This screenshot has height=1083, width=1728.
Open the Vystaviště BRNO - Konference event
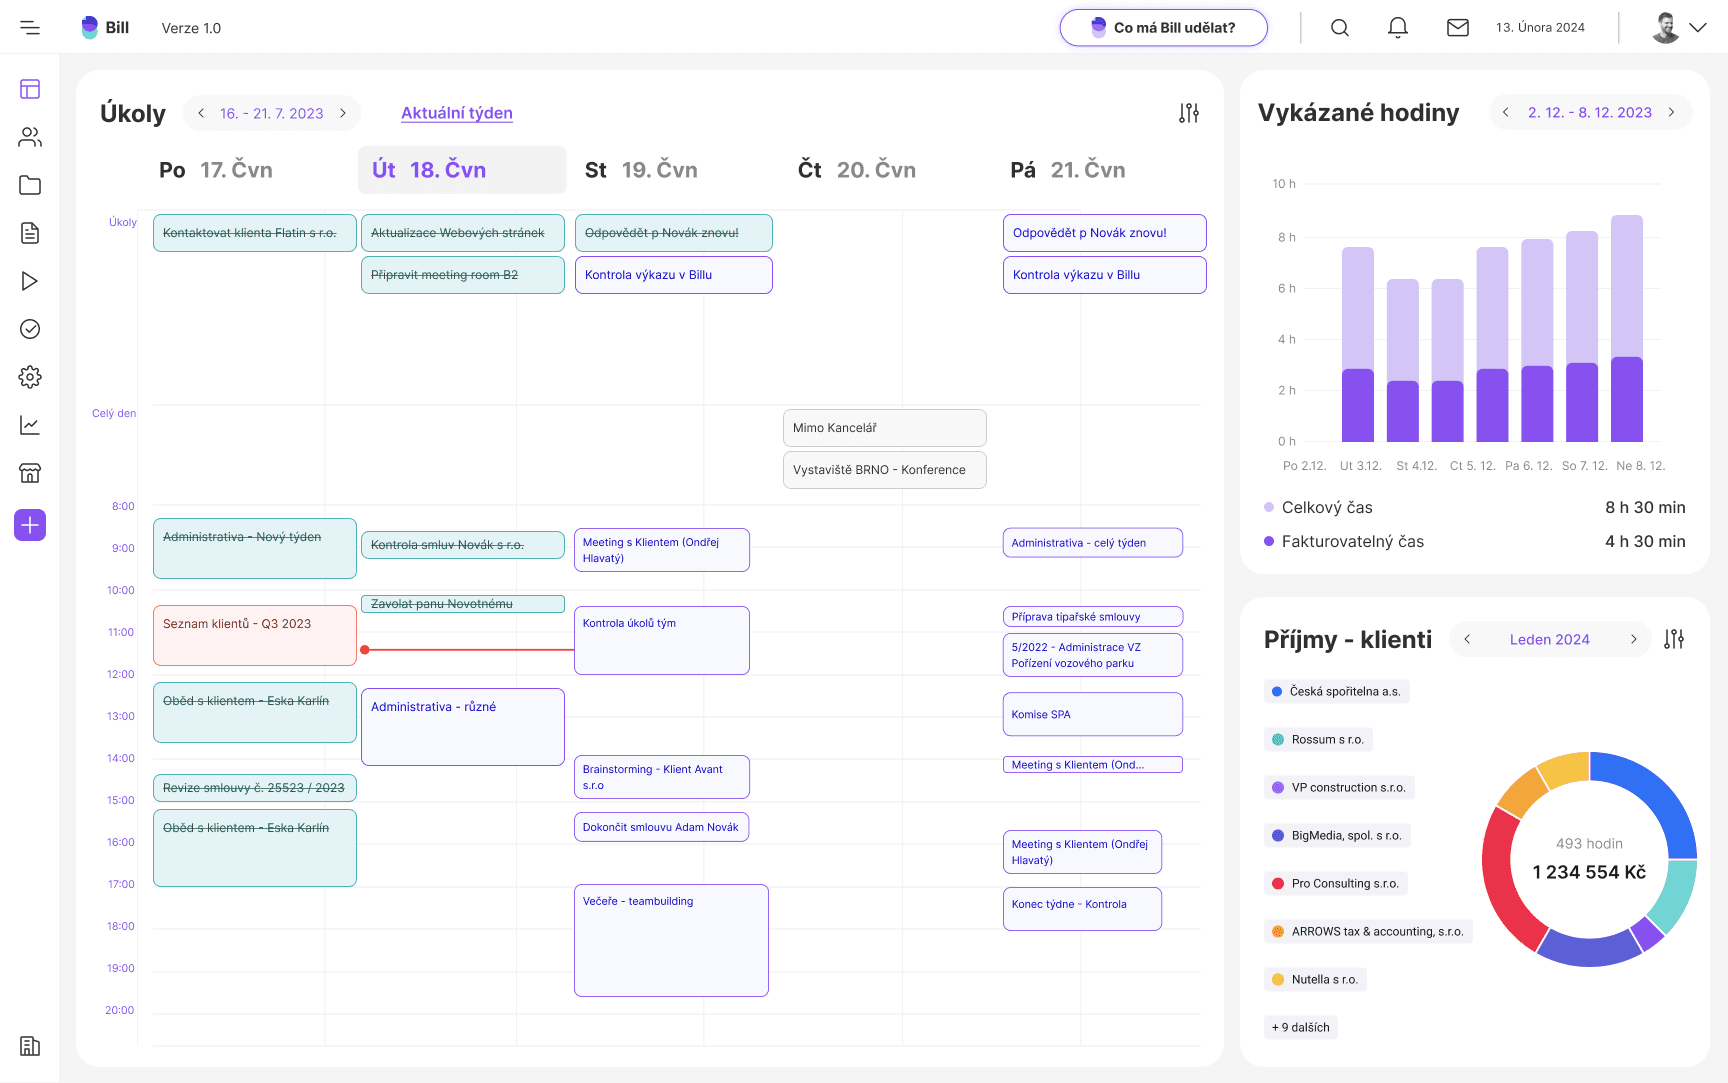[x=885, y=470]
